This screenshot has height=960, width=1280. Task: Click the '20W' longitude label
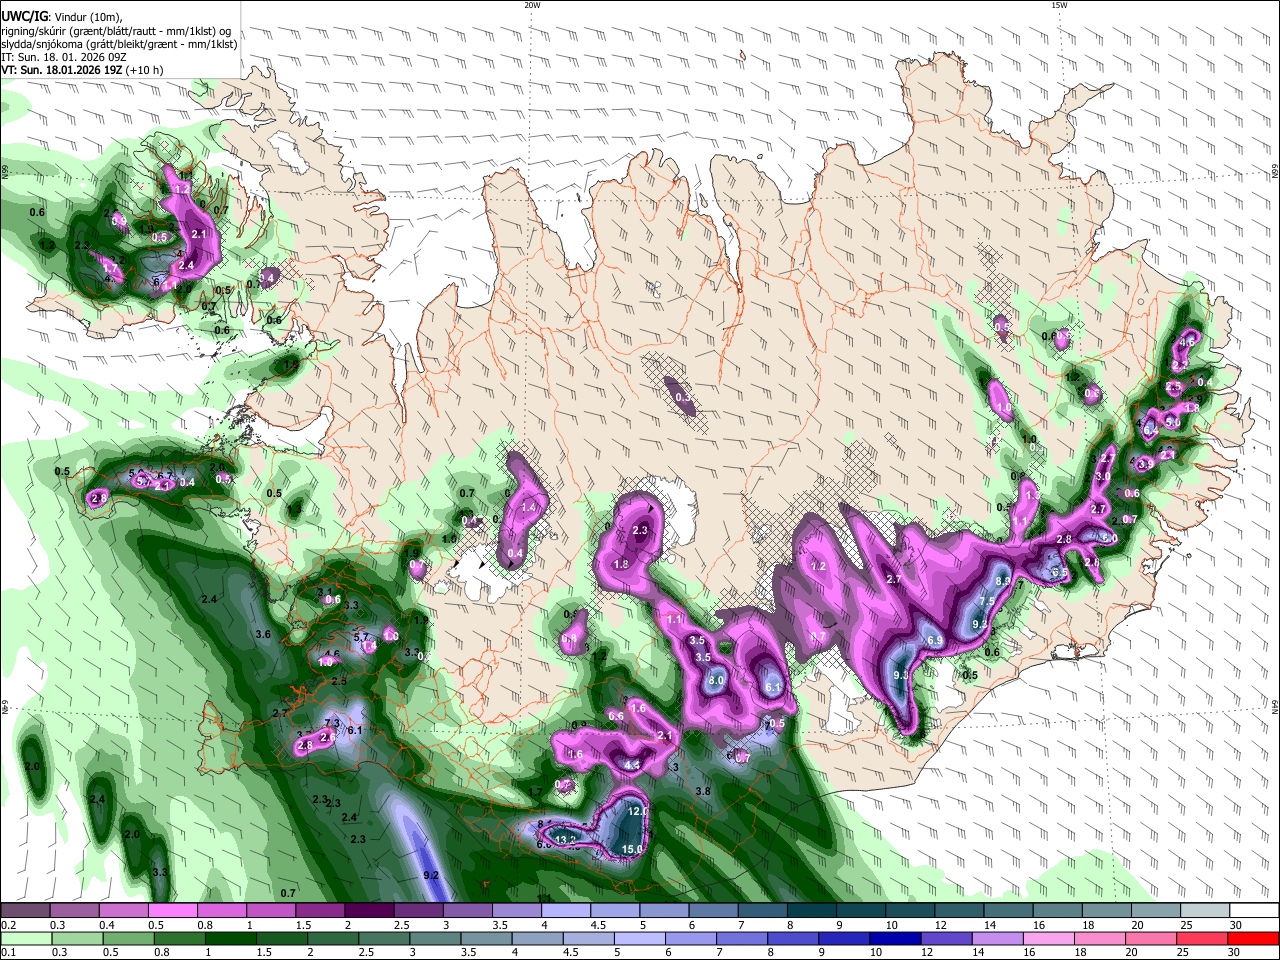coord(532,5)
